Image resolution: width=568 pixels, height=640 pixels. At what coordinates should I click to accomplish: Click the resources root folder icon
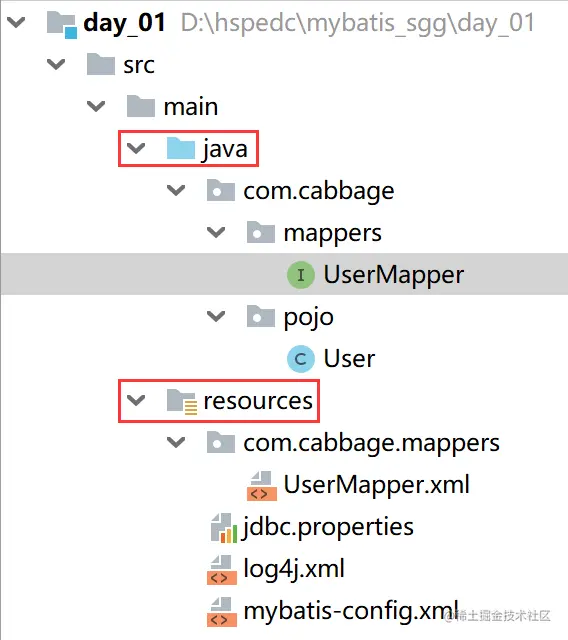[x=182, y=401]
